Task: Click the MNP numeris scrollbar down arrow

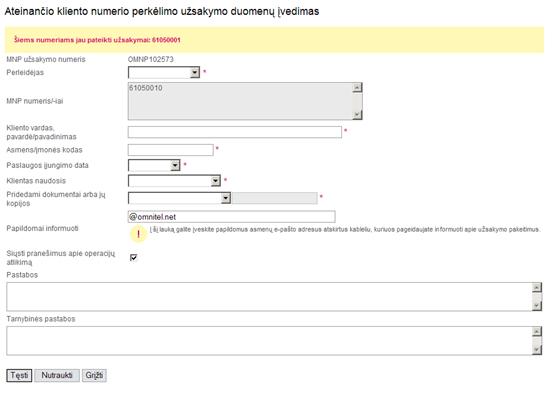Action: click(357, 115)
